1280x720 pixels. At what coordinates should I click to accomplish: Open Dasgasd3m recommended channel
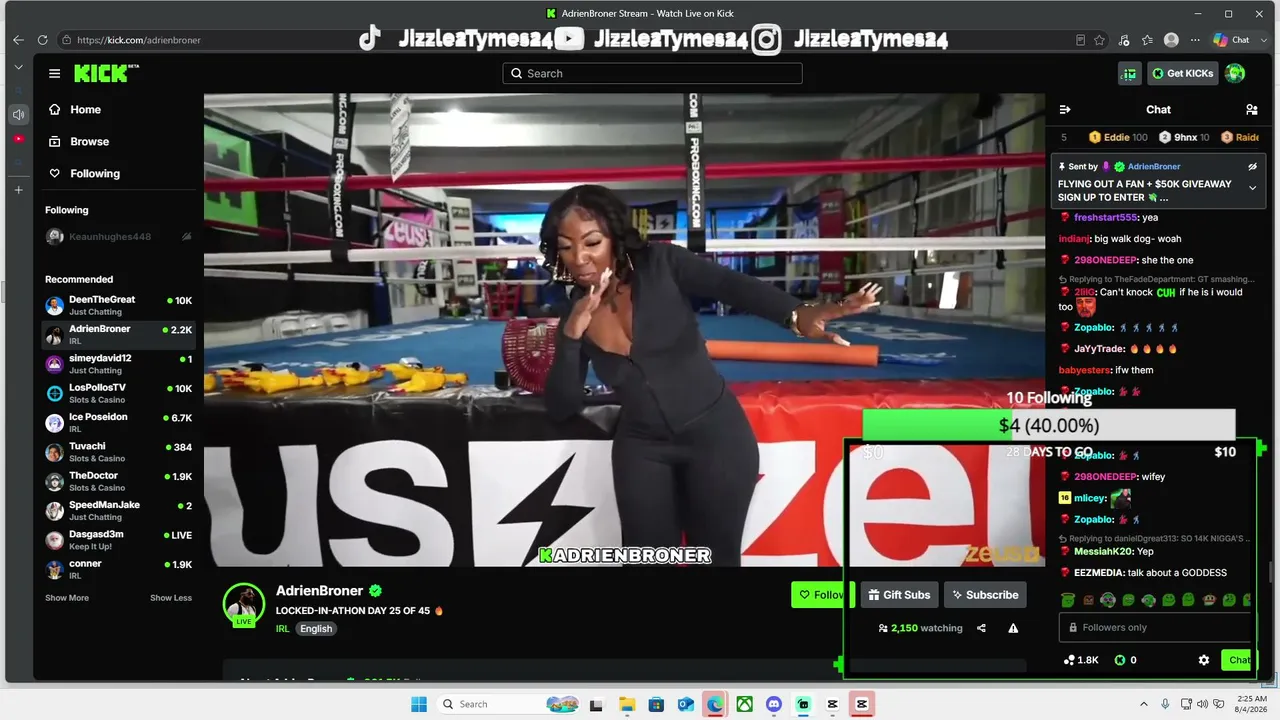pos(118,540)
